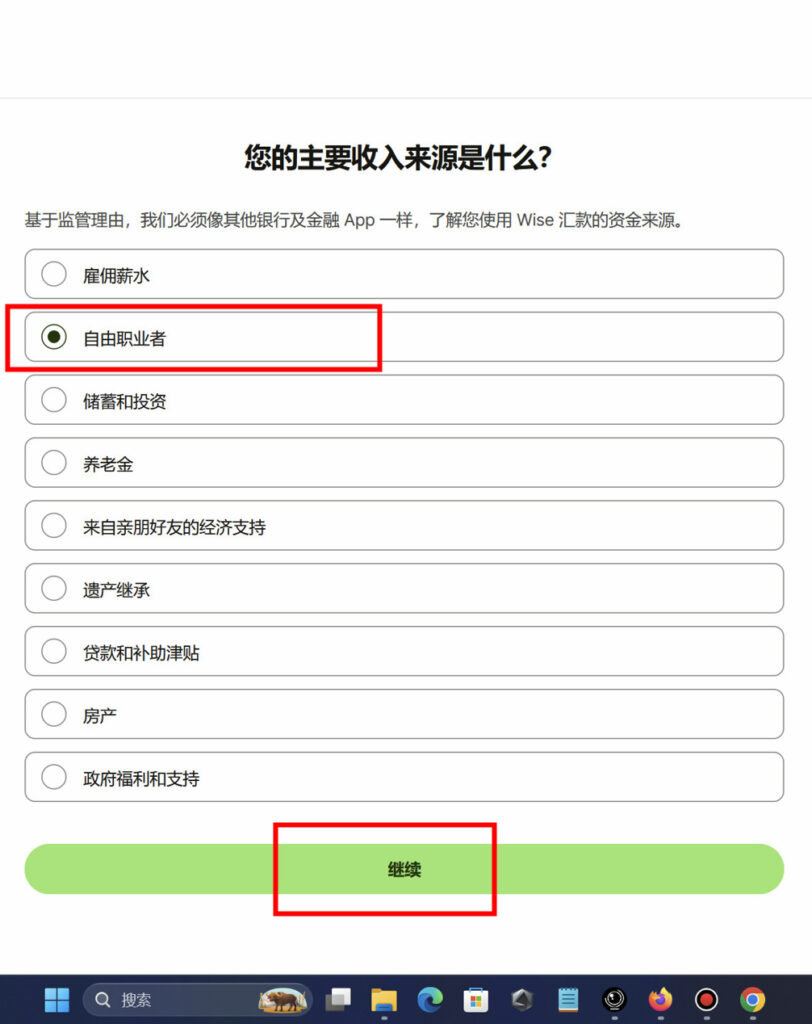
Task: Select the 贷款和补助津贴 option
Action: [x=54, y=652]
